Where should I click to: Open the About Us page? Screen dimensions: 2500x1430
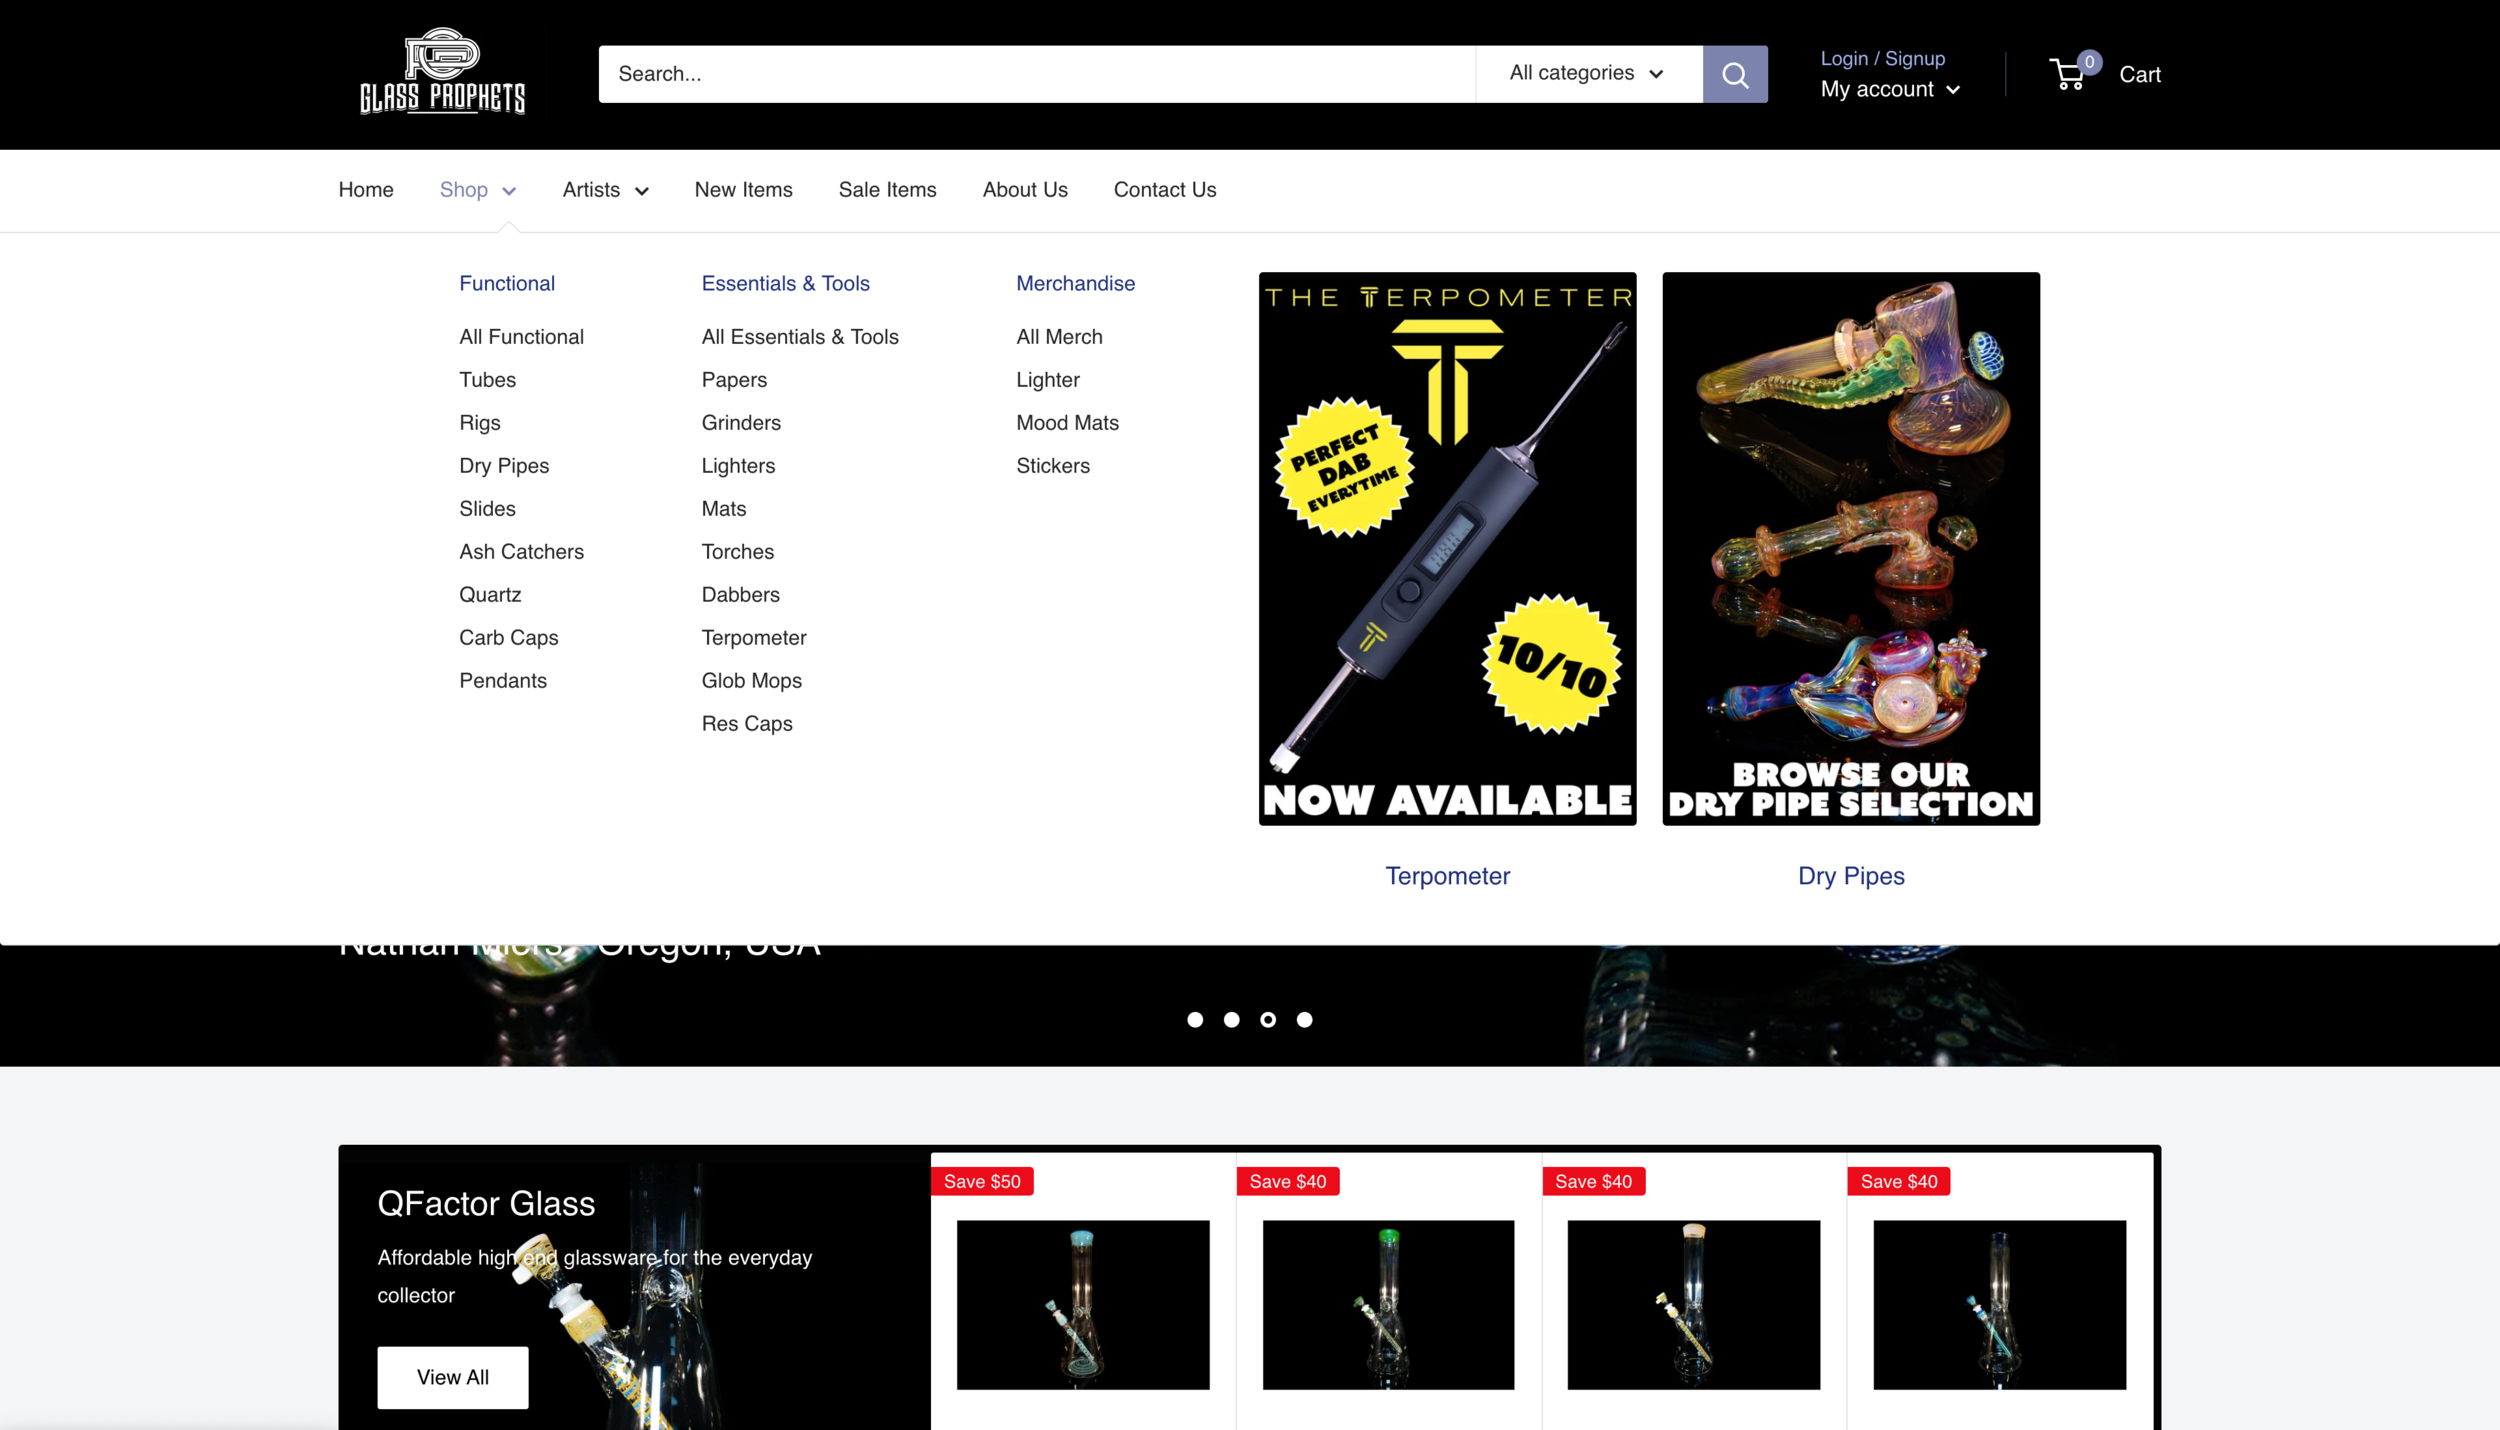[1025, 190]
